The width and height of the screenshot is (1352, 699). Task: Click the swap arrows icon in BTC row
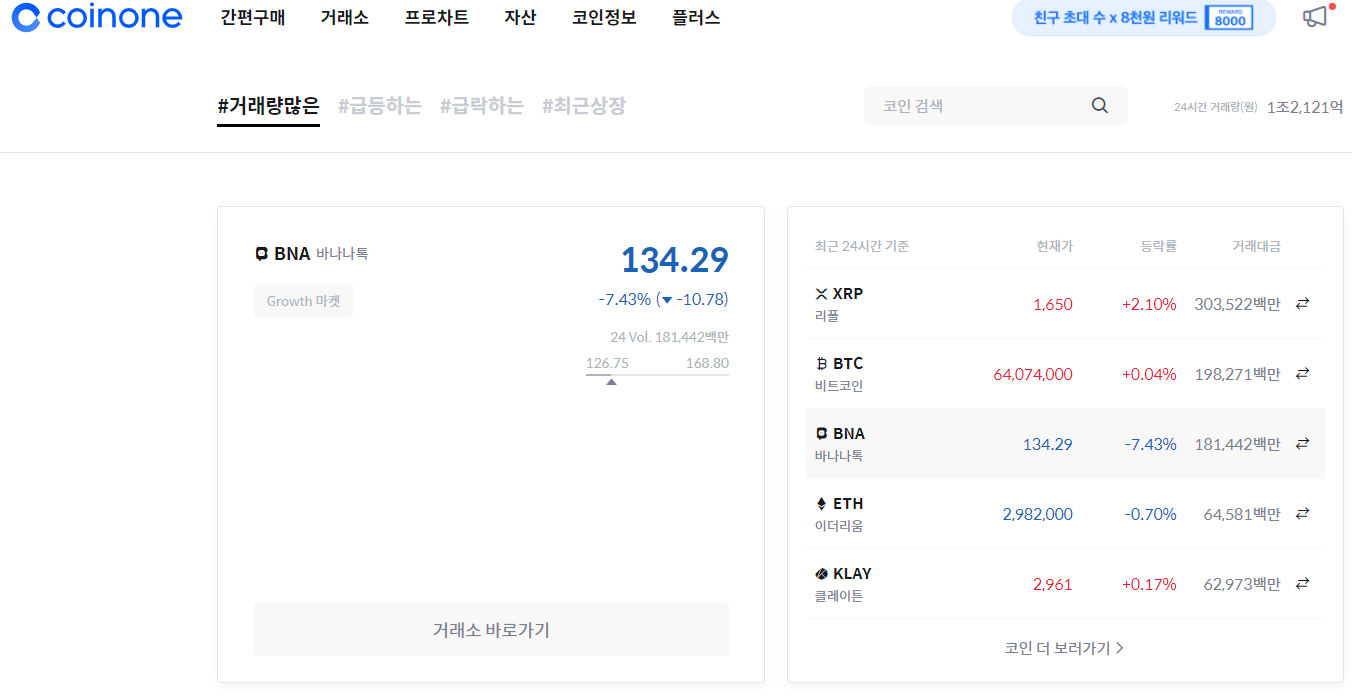[1302, 373]
